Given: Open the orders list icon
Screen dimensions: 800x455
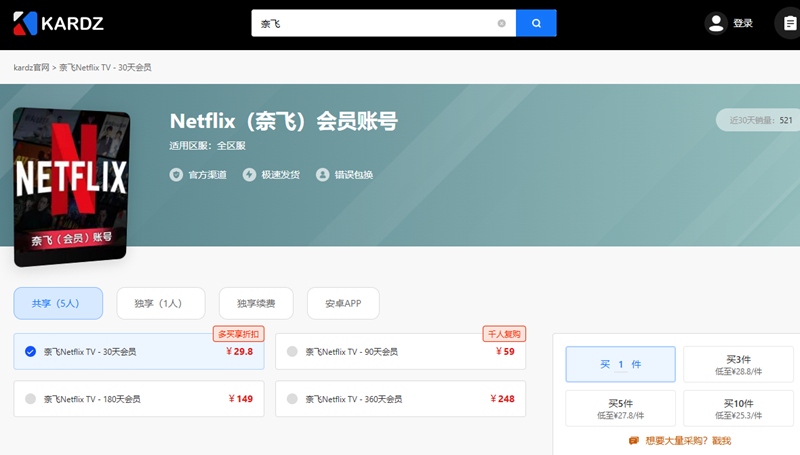Looking at the screenshot, I should click(789, 23).
